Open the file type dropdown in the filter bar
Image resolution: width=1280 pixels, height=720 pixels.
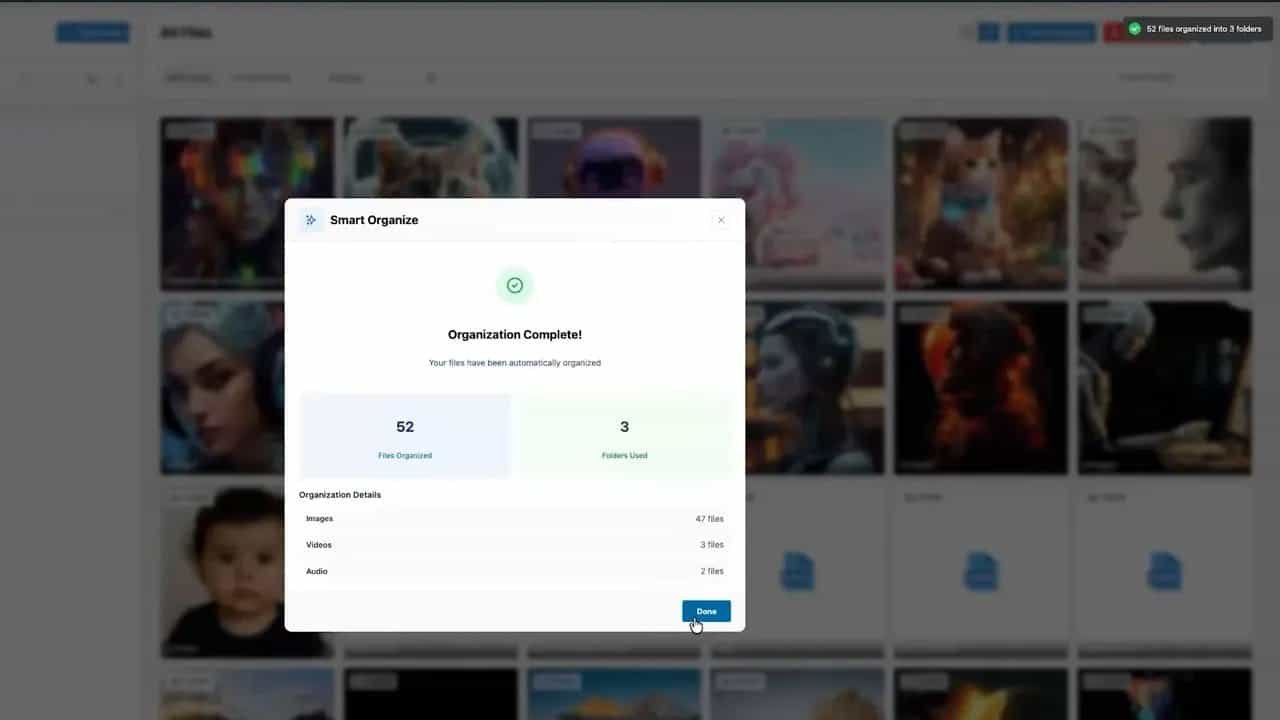click(x=261, y=78)
